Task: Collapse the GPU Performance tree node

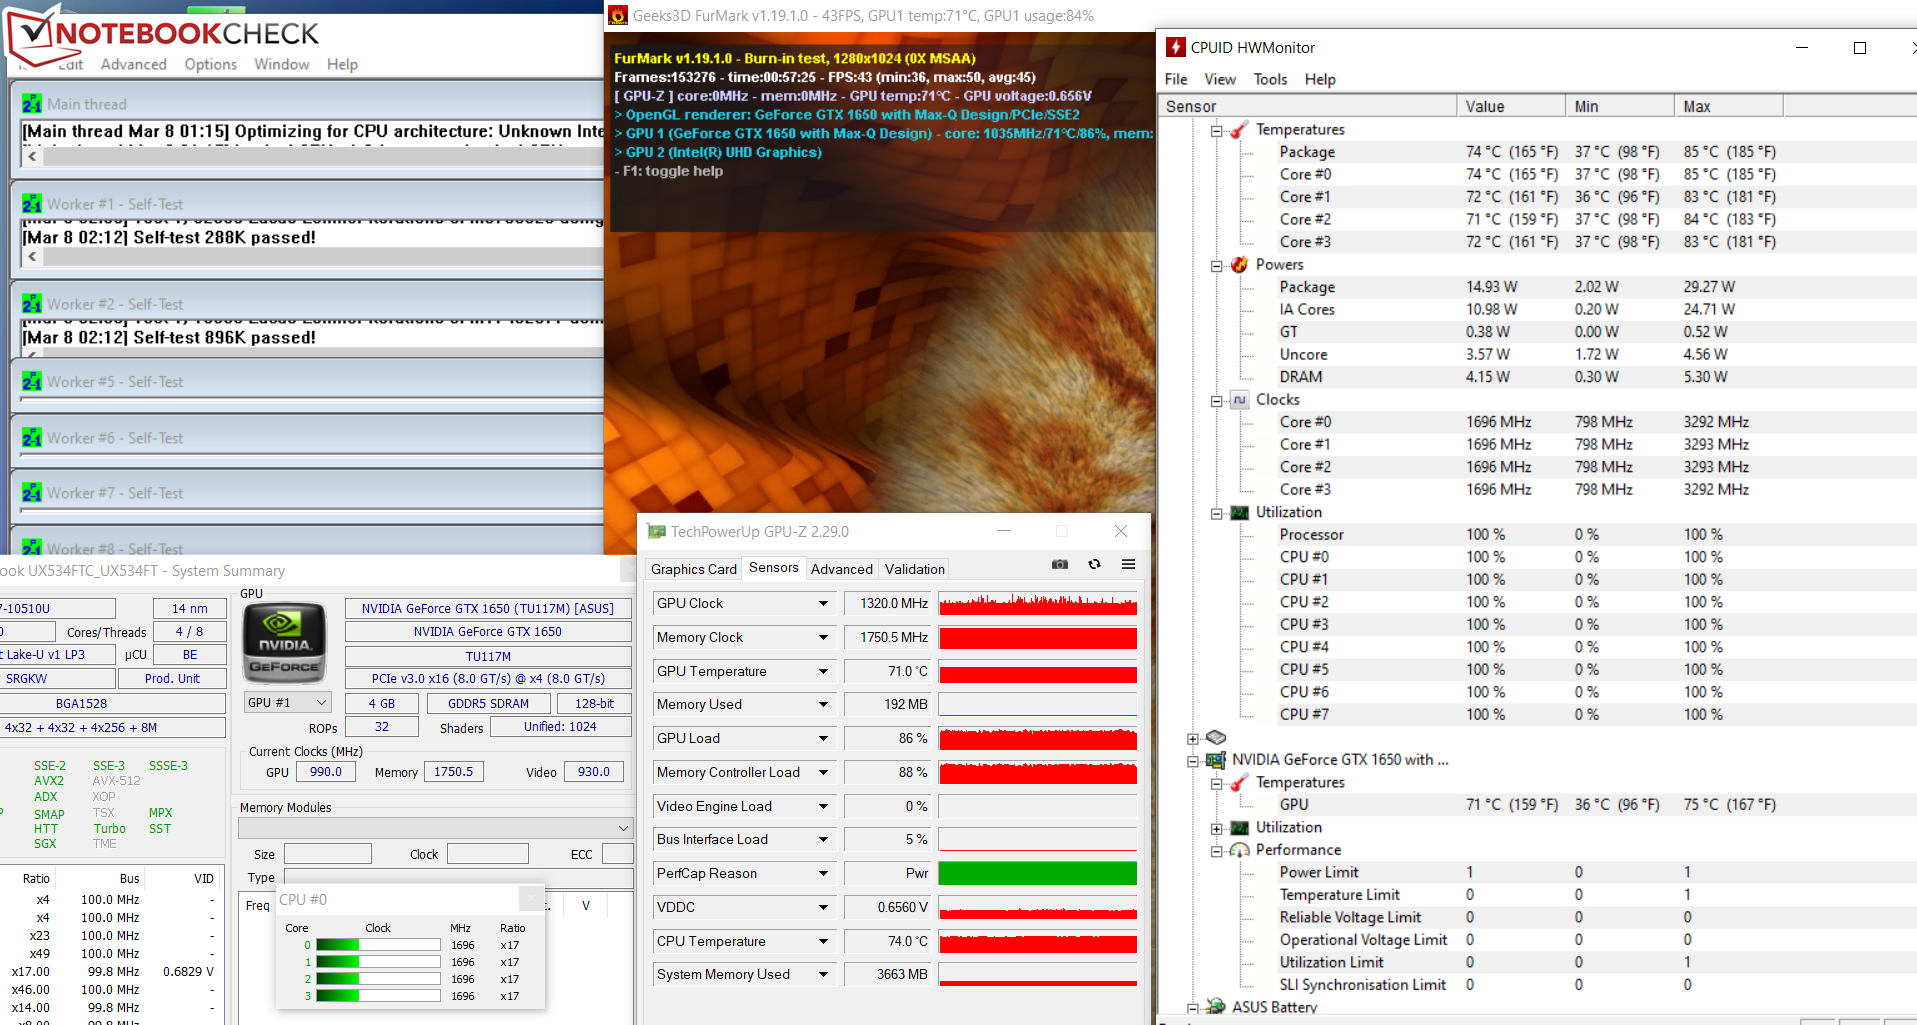Action: click(1216, 852)
